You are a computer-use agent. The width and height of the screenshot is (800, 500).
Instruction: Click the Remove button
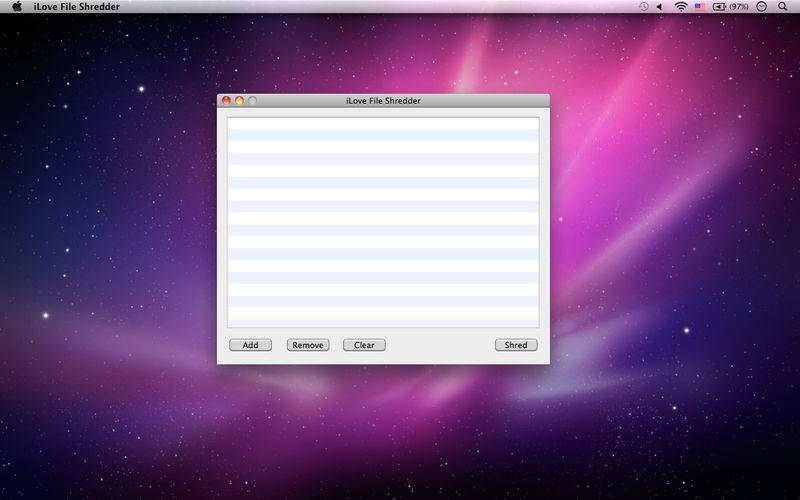pos(308,345)
